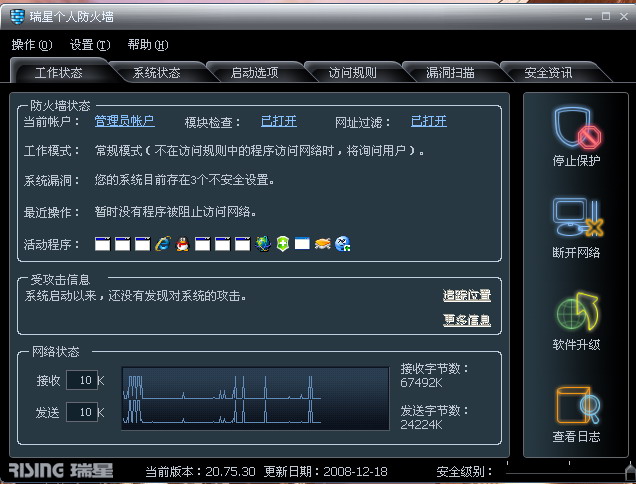636x484 pixels.
Task: Click the 暂时没有程序被阻止访问网络 text
Action: [175, 211]
